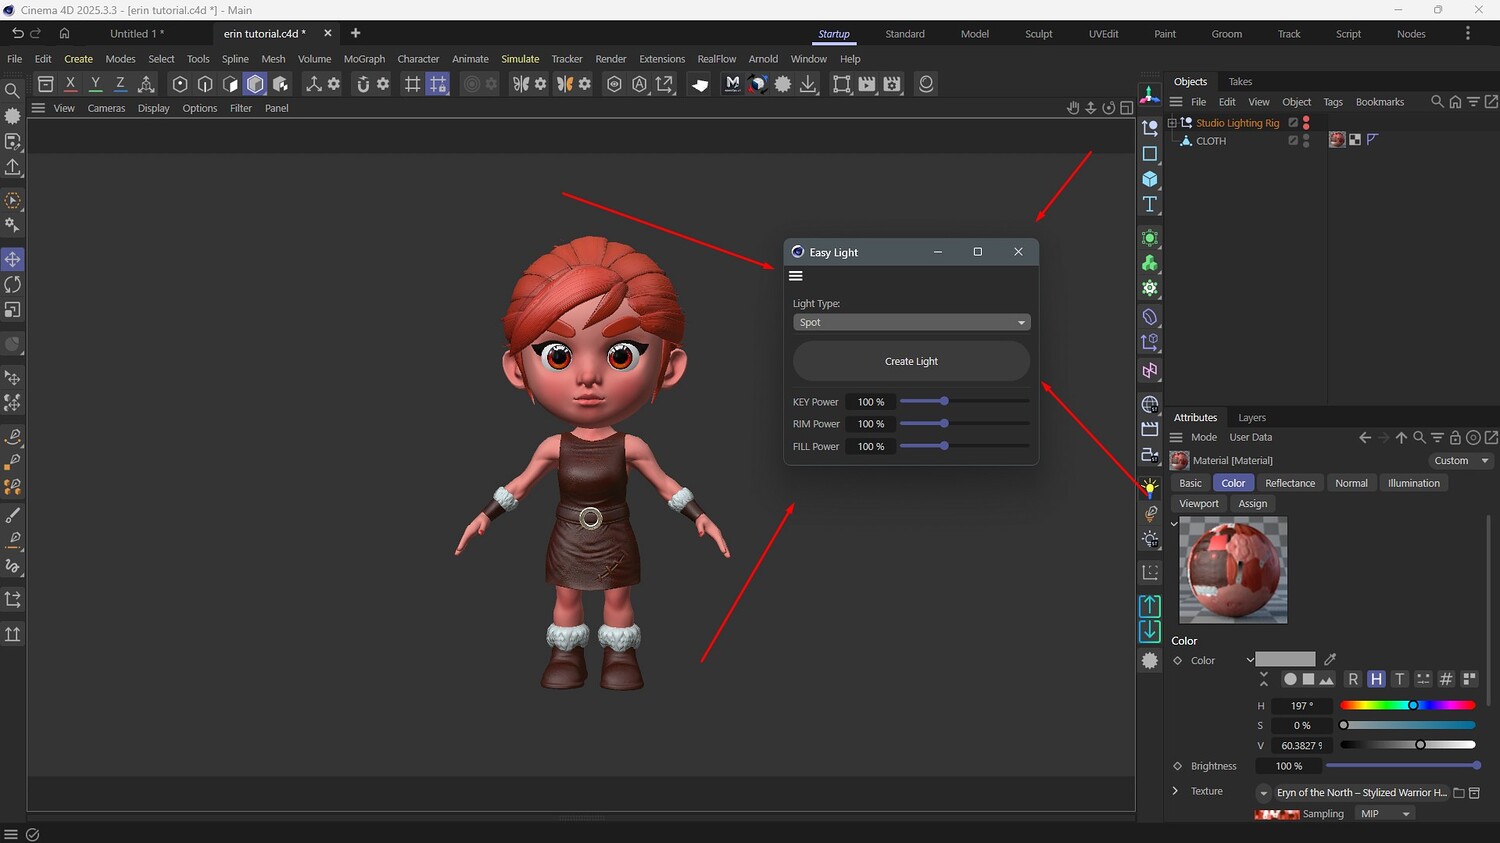Toggle the Z axis lock
1500x843 pixels.
(120, 84)
